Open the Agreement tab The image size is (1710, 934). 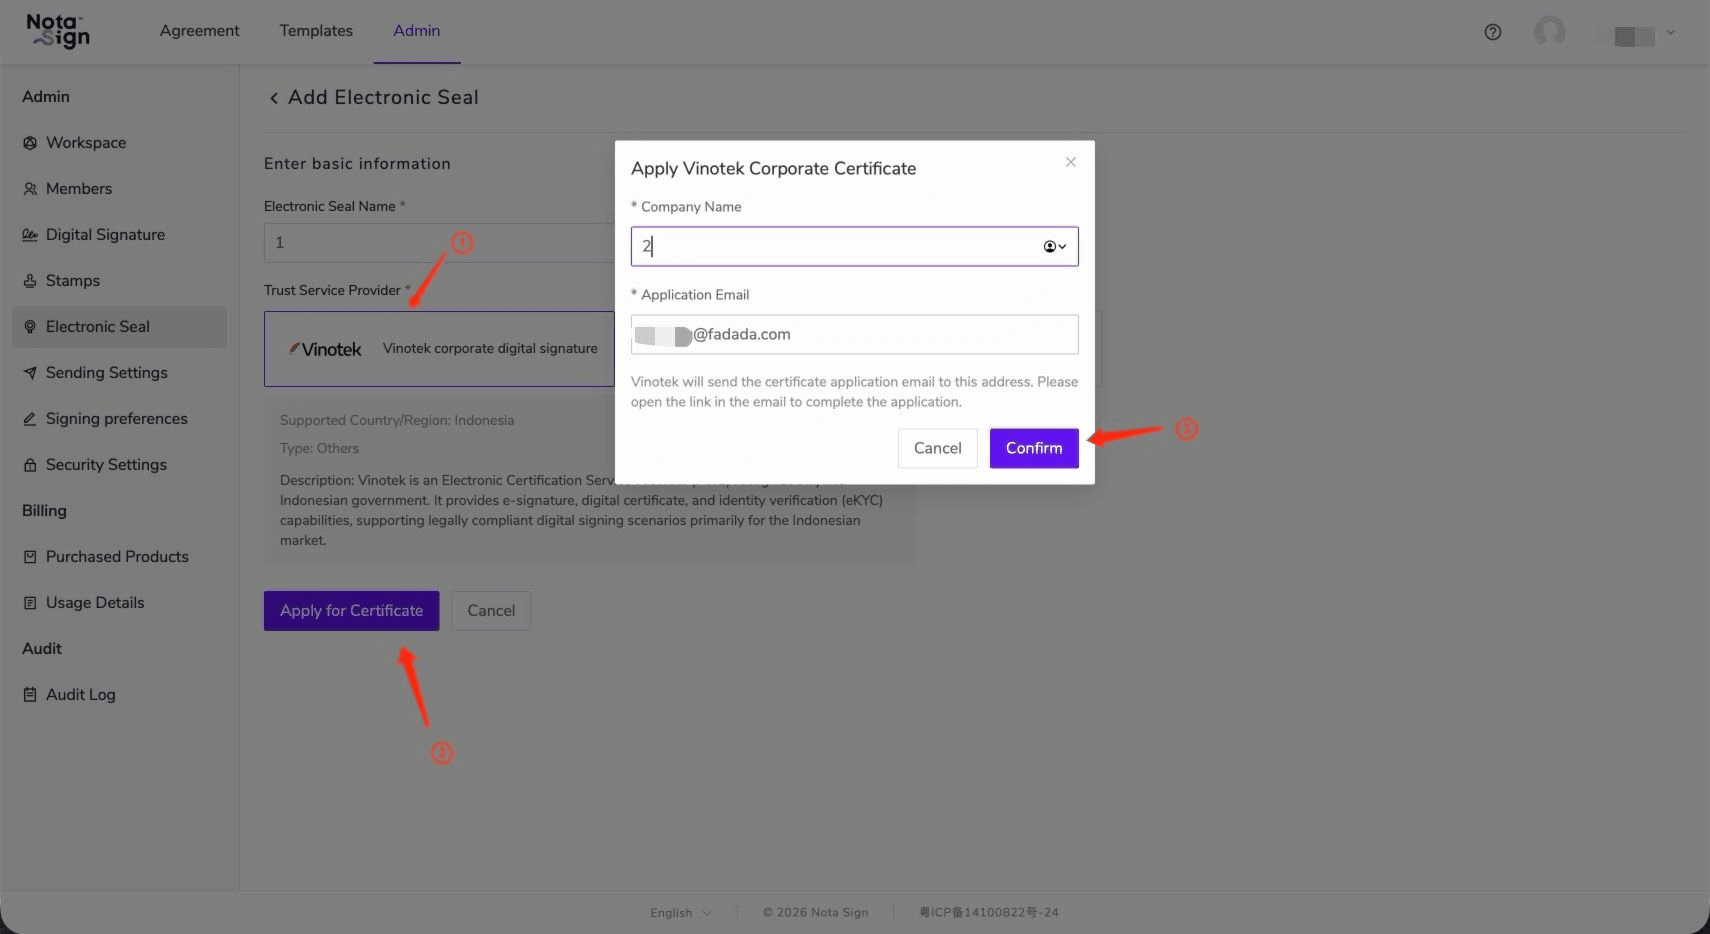click(200, 31)
